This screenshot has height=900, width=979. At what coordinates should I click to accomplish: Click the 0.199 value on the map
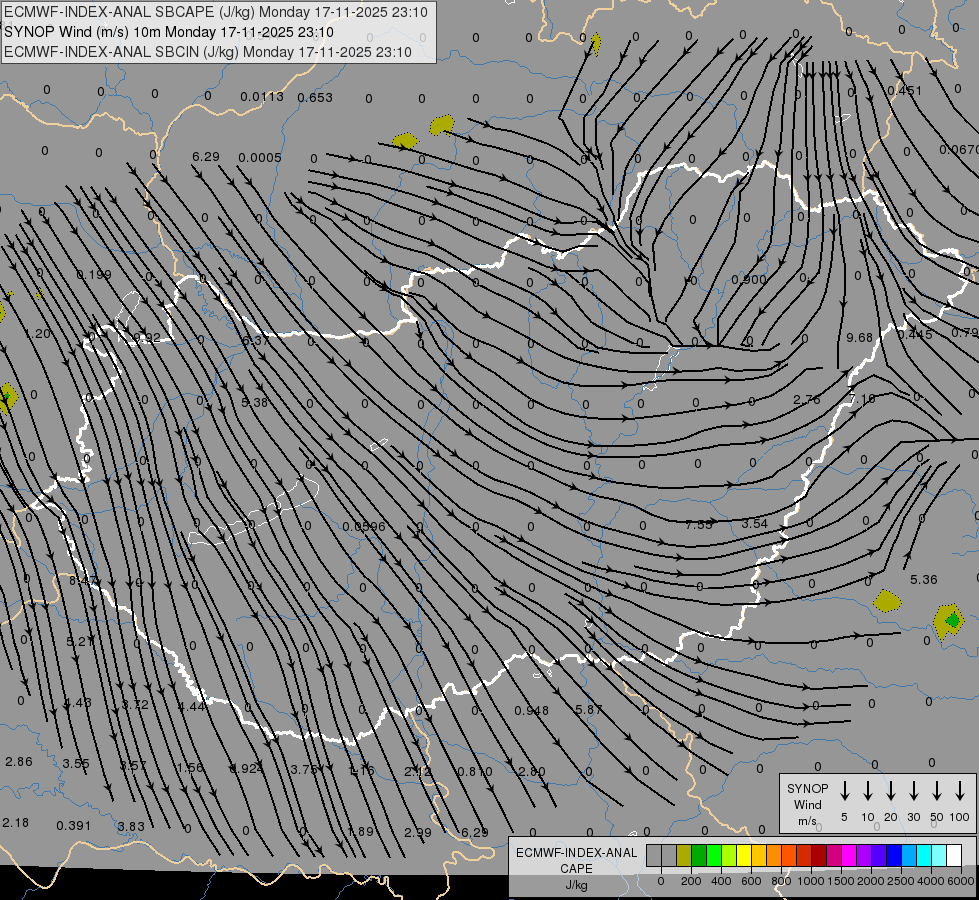click(x=94, y=275)
